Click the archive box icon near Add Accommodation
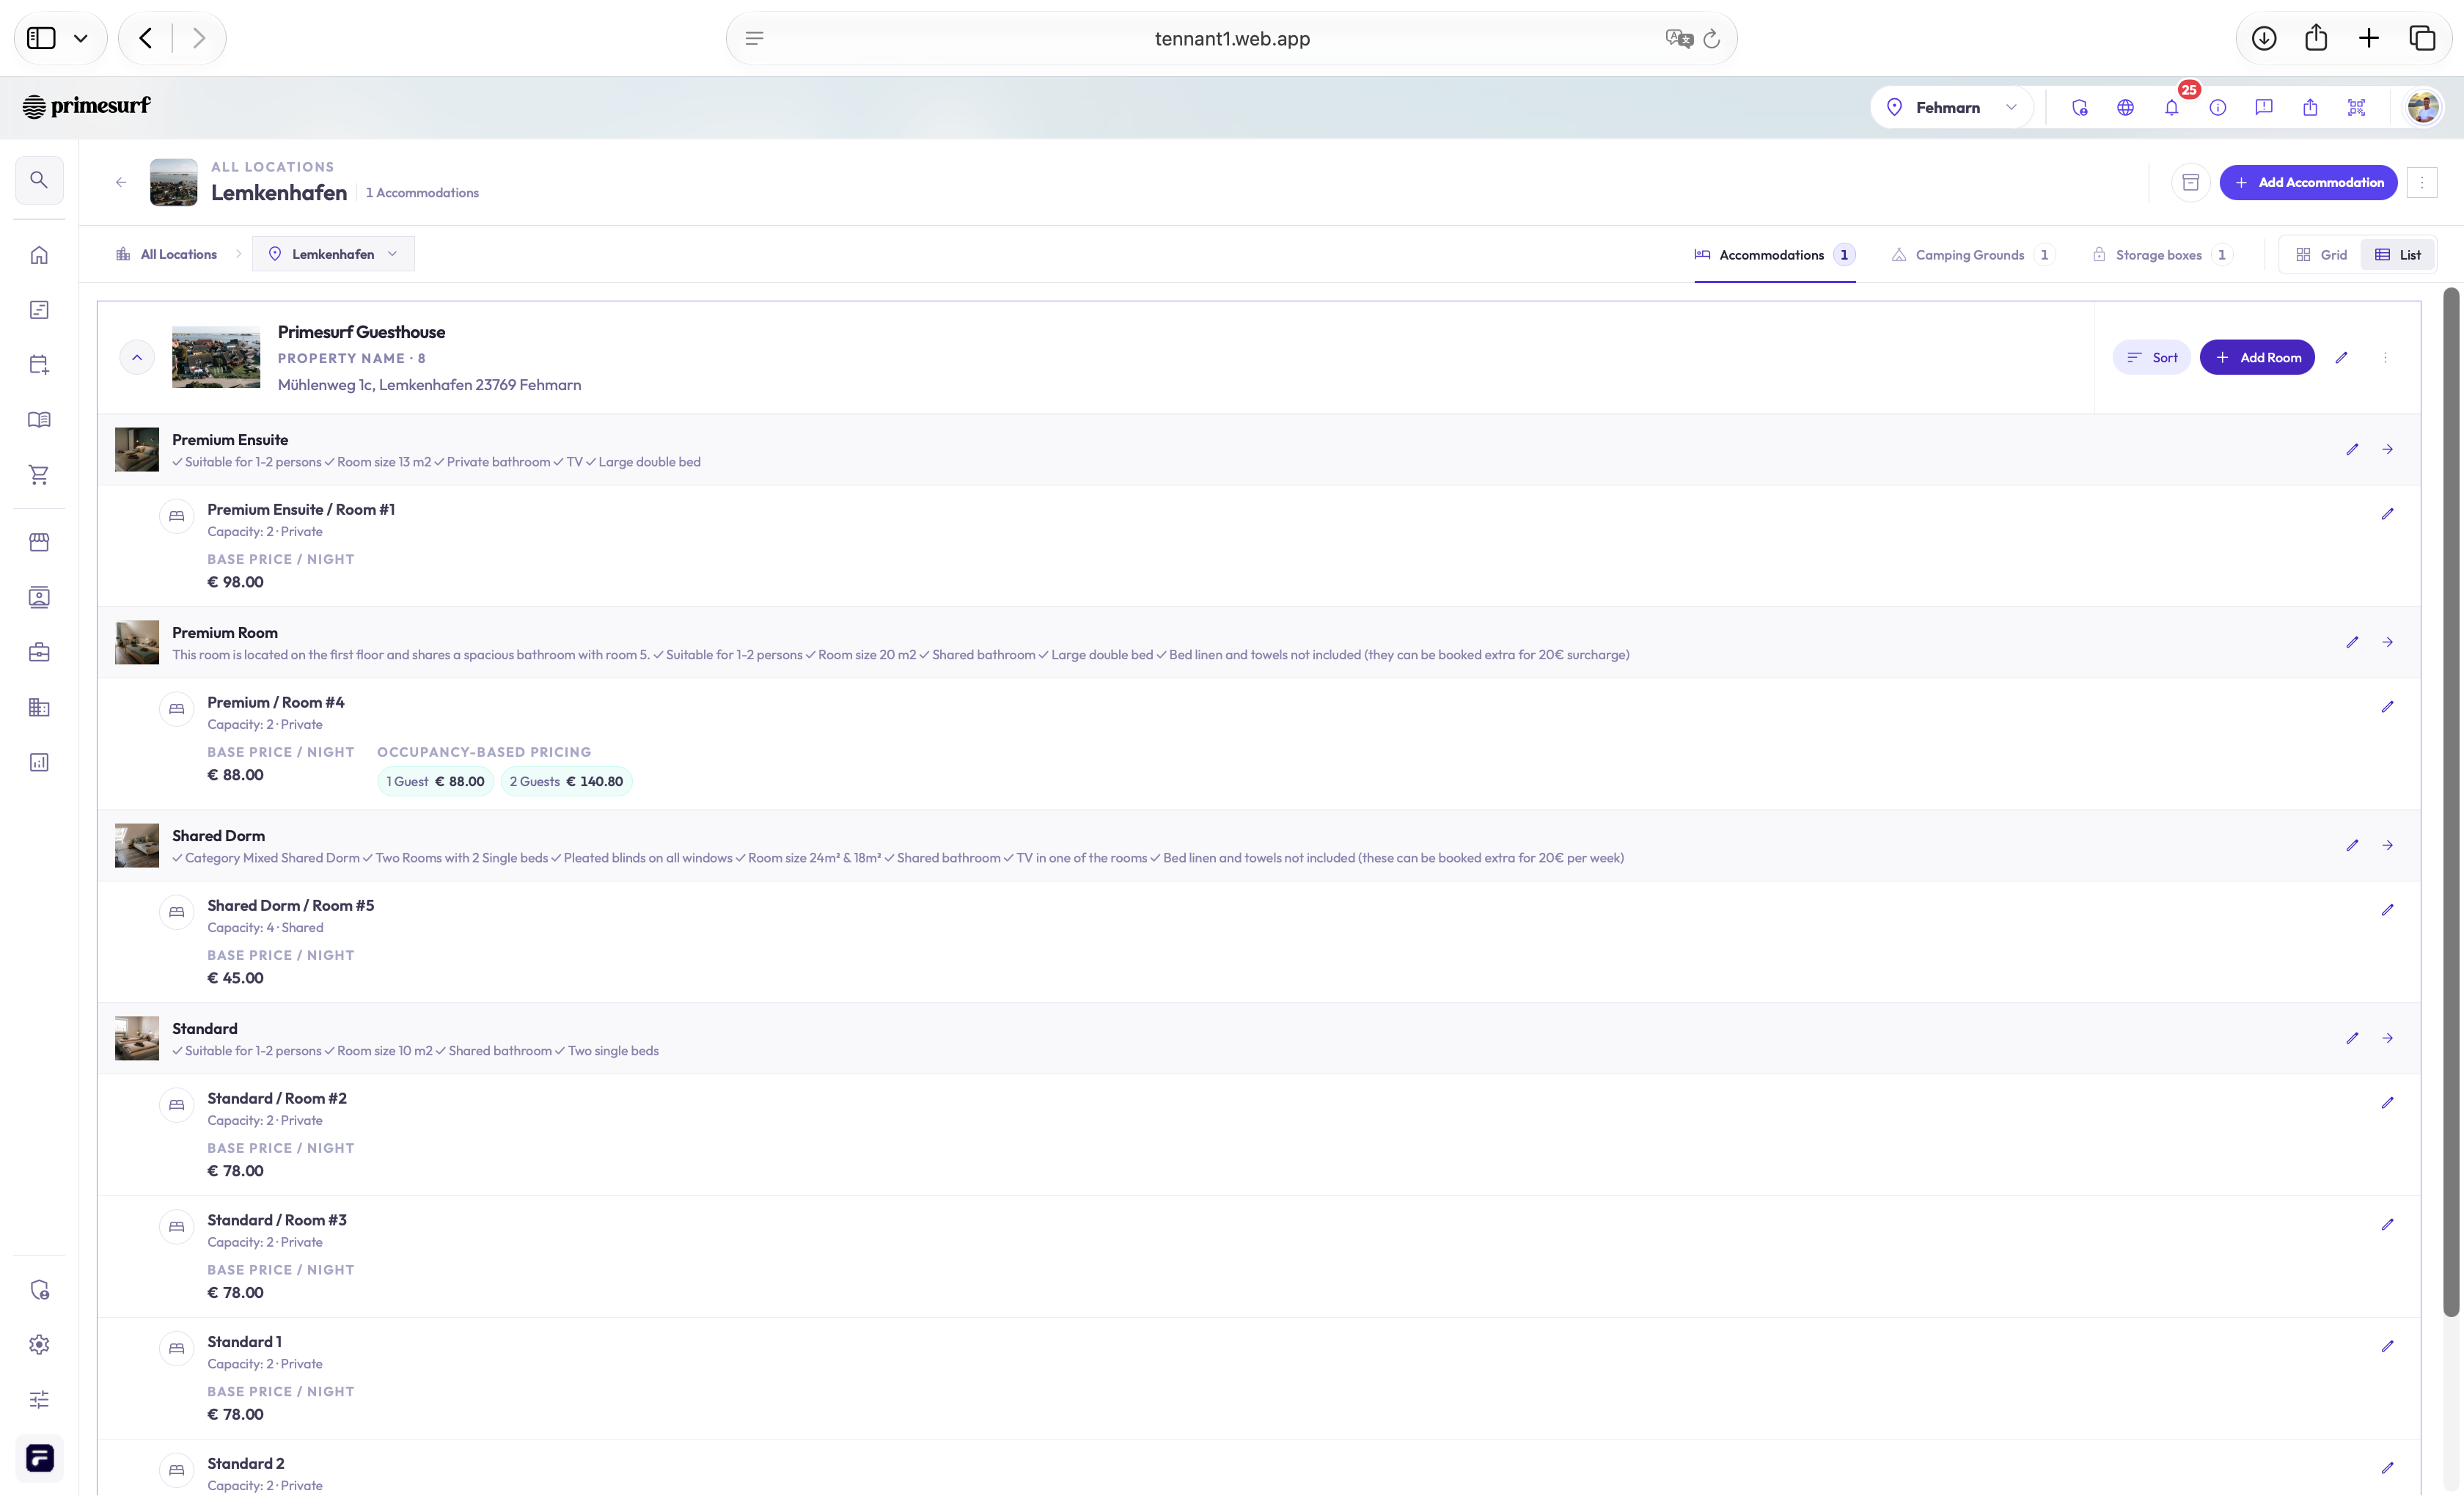 click(x=2190, y=182)
